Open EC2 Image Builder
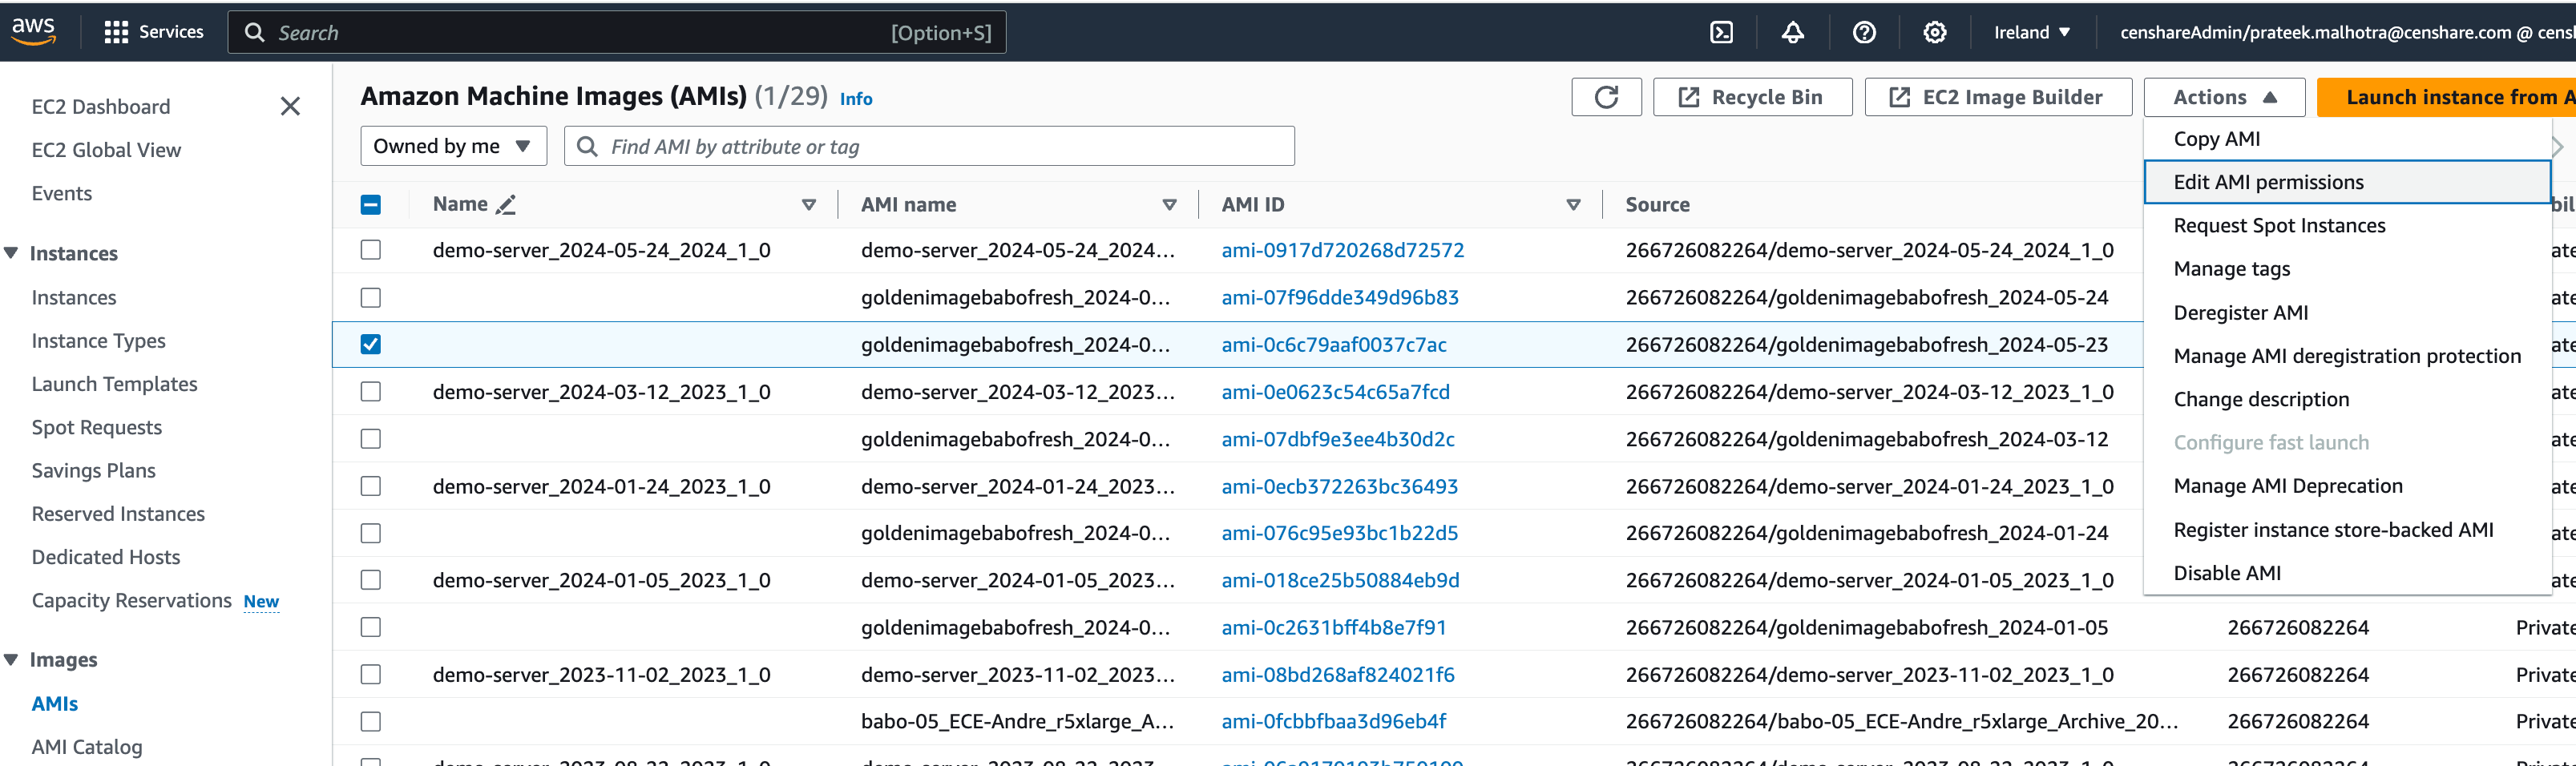2576x766 pixels. tap(1998, 97)
